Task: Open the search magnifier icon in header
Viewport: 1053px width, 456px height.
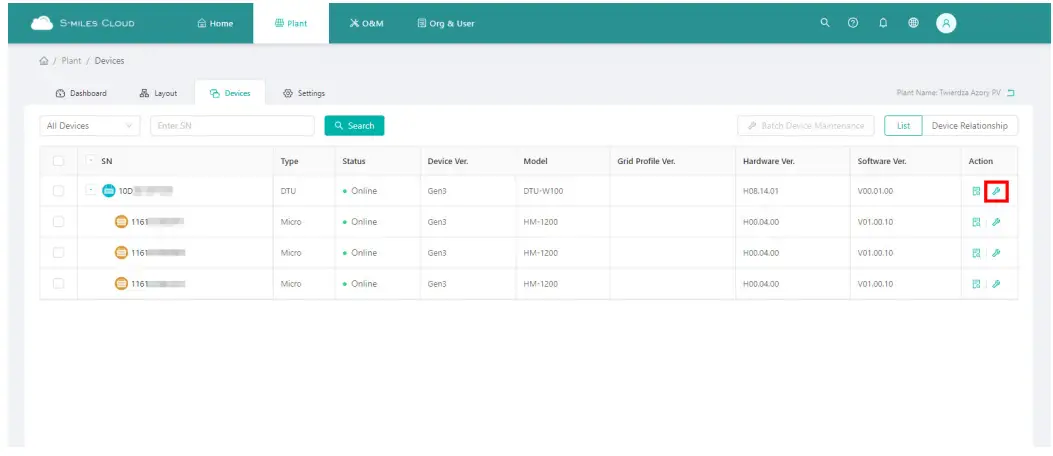Action: click(825, 23)
